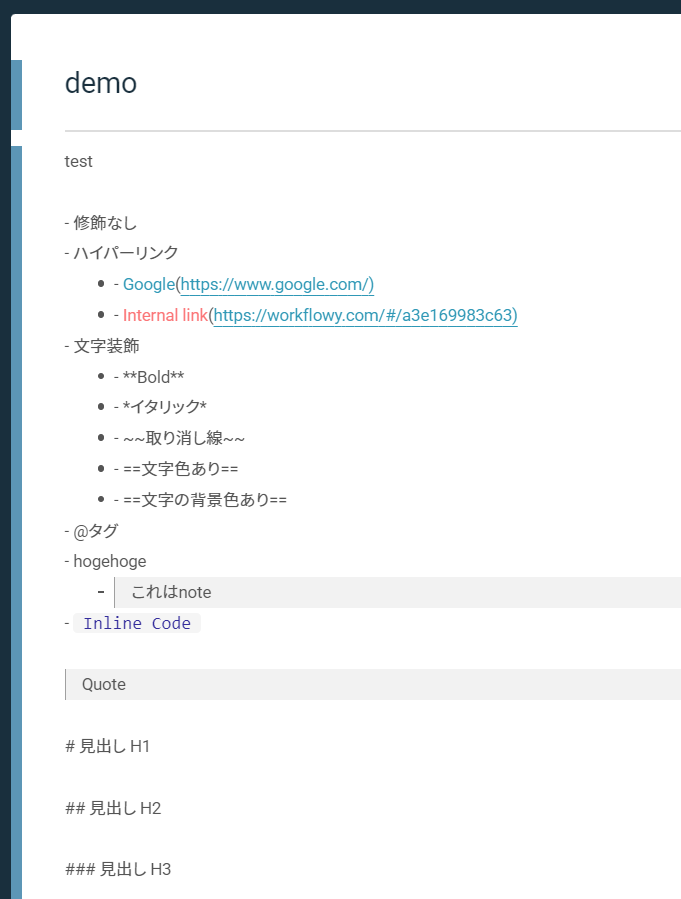The width and height of the screenshot is (681, 899).
Task: Click the 'hogehoge' line
Action: 105,561
